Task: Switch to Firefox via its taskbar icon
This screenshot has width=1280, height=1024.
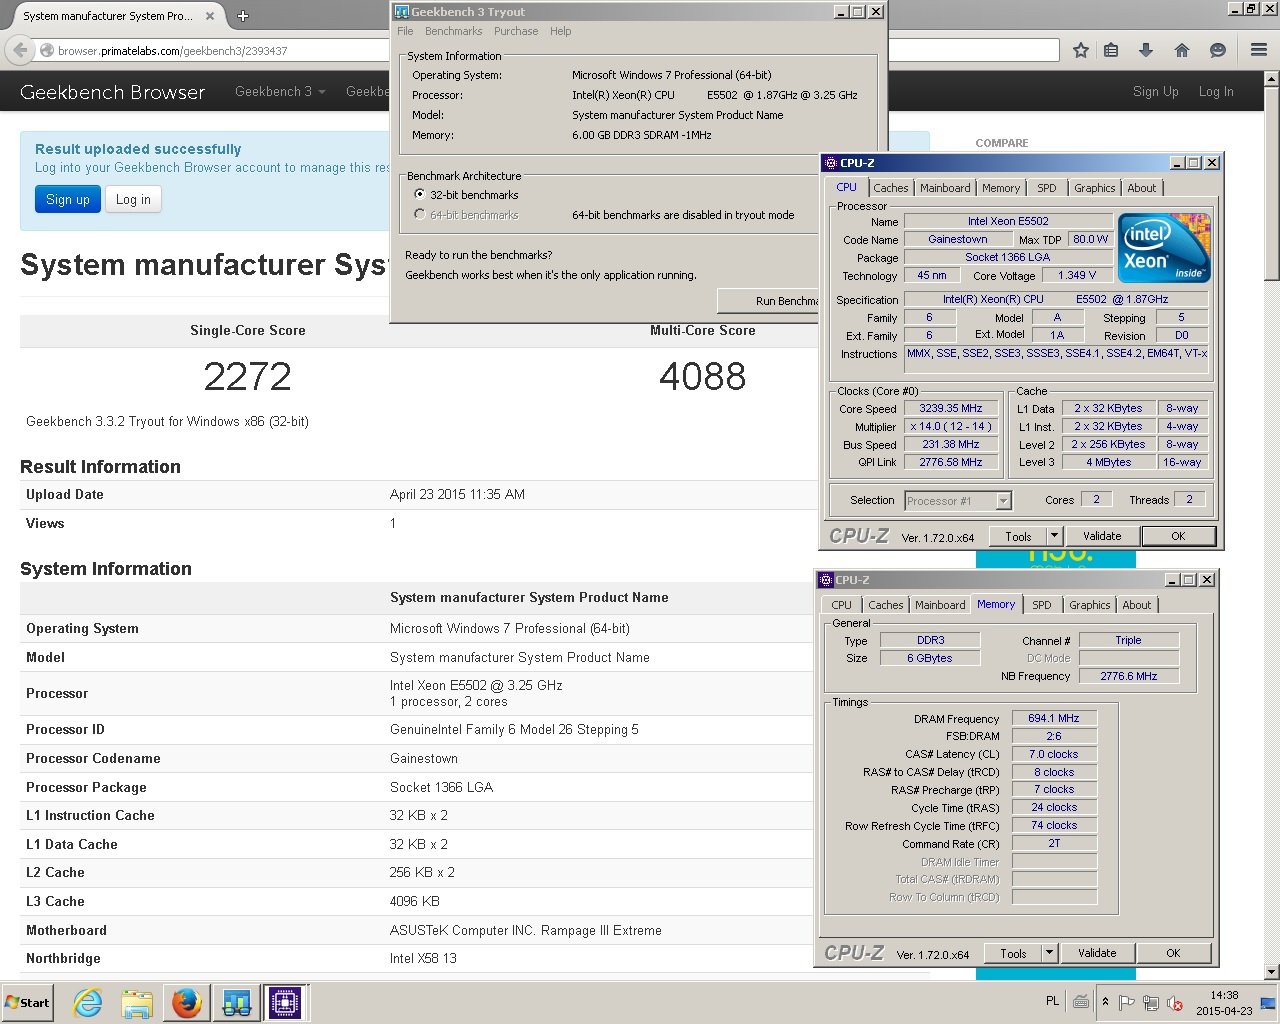Action: pyautogui.click(x=187, y=1002)
